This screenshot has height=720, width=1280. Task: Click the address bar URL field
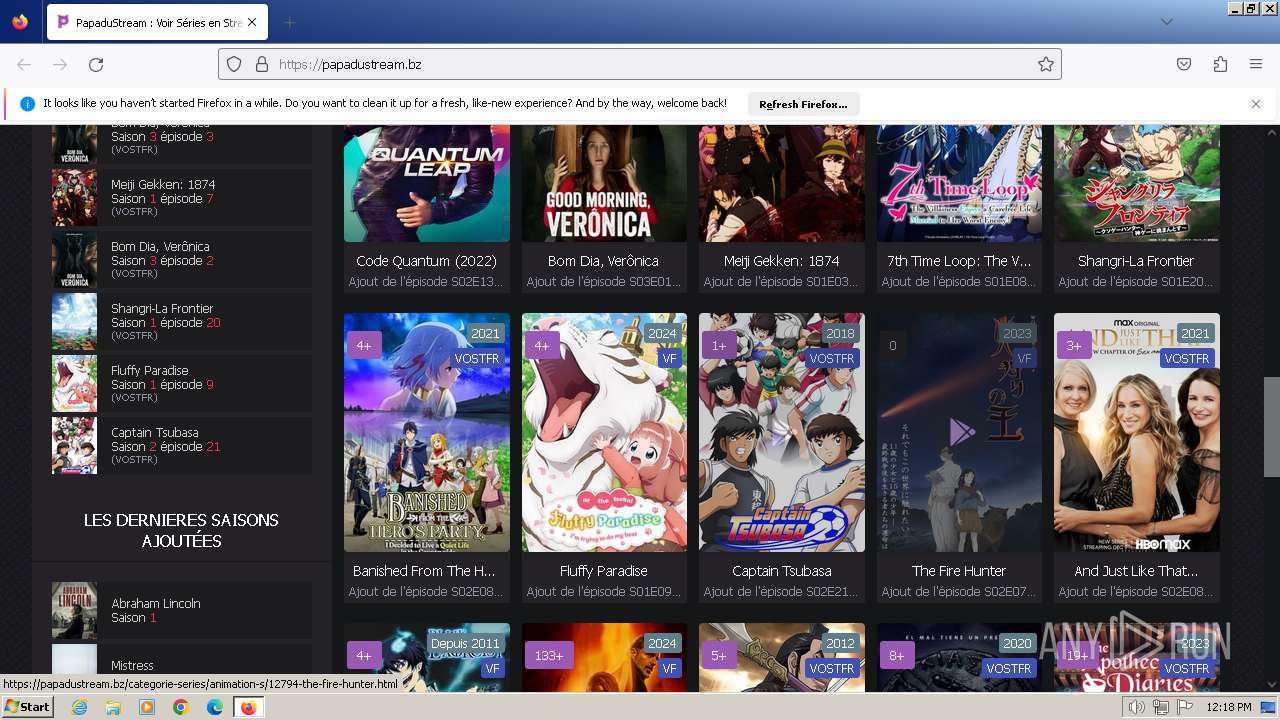640,64
